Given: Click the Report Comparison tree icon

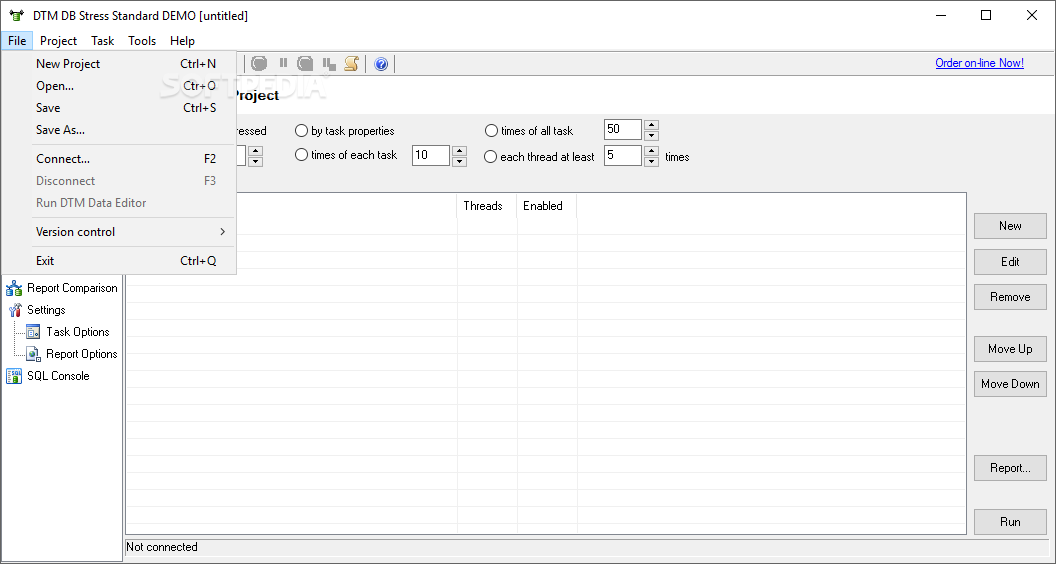Looking at the screenshot, I should tap(13, 288).
